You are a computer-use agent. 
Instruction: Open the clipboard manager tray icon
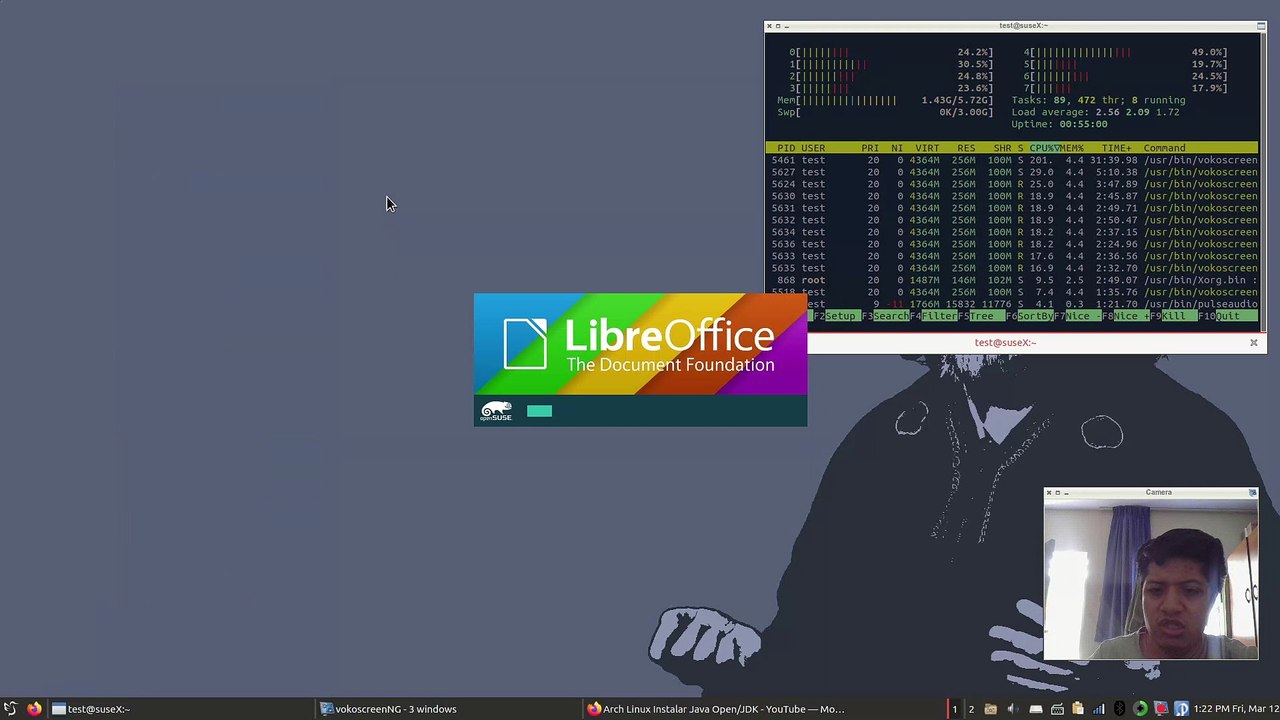(1078, 709)
